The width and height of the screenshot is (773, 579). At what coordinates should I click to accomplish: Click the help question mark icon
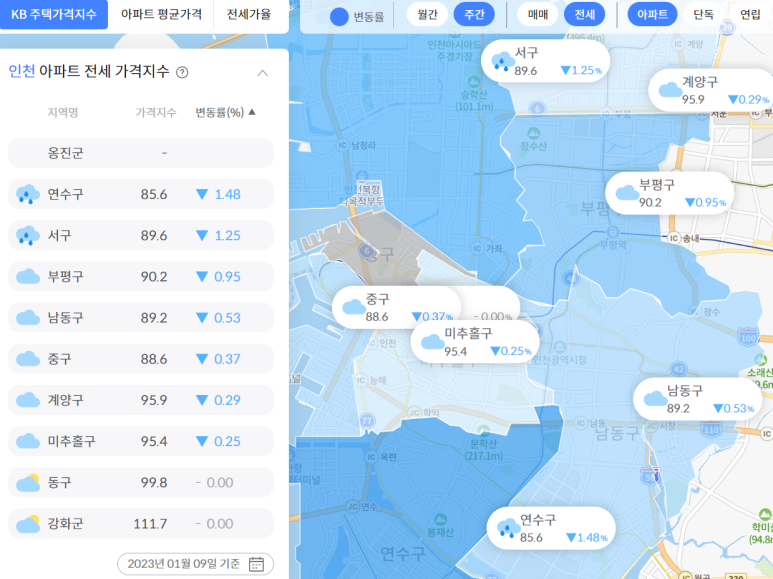tap(182, 73)
